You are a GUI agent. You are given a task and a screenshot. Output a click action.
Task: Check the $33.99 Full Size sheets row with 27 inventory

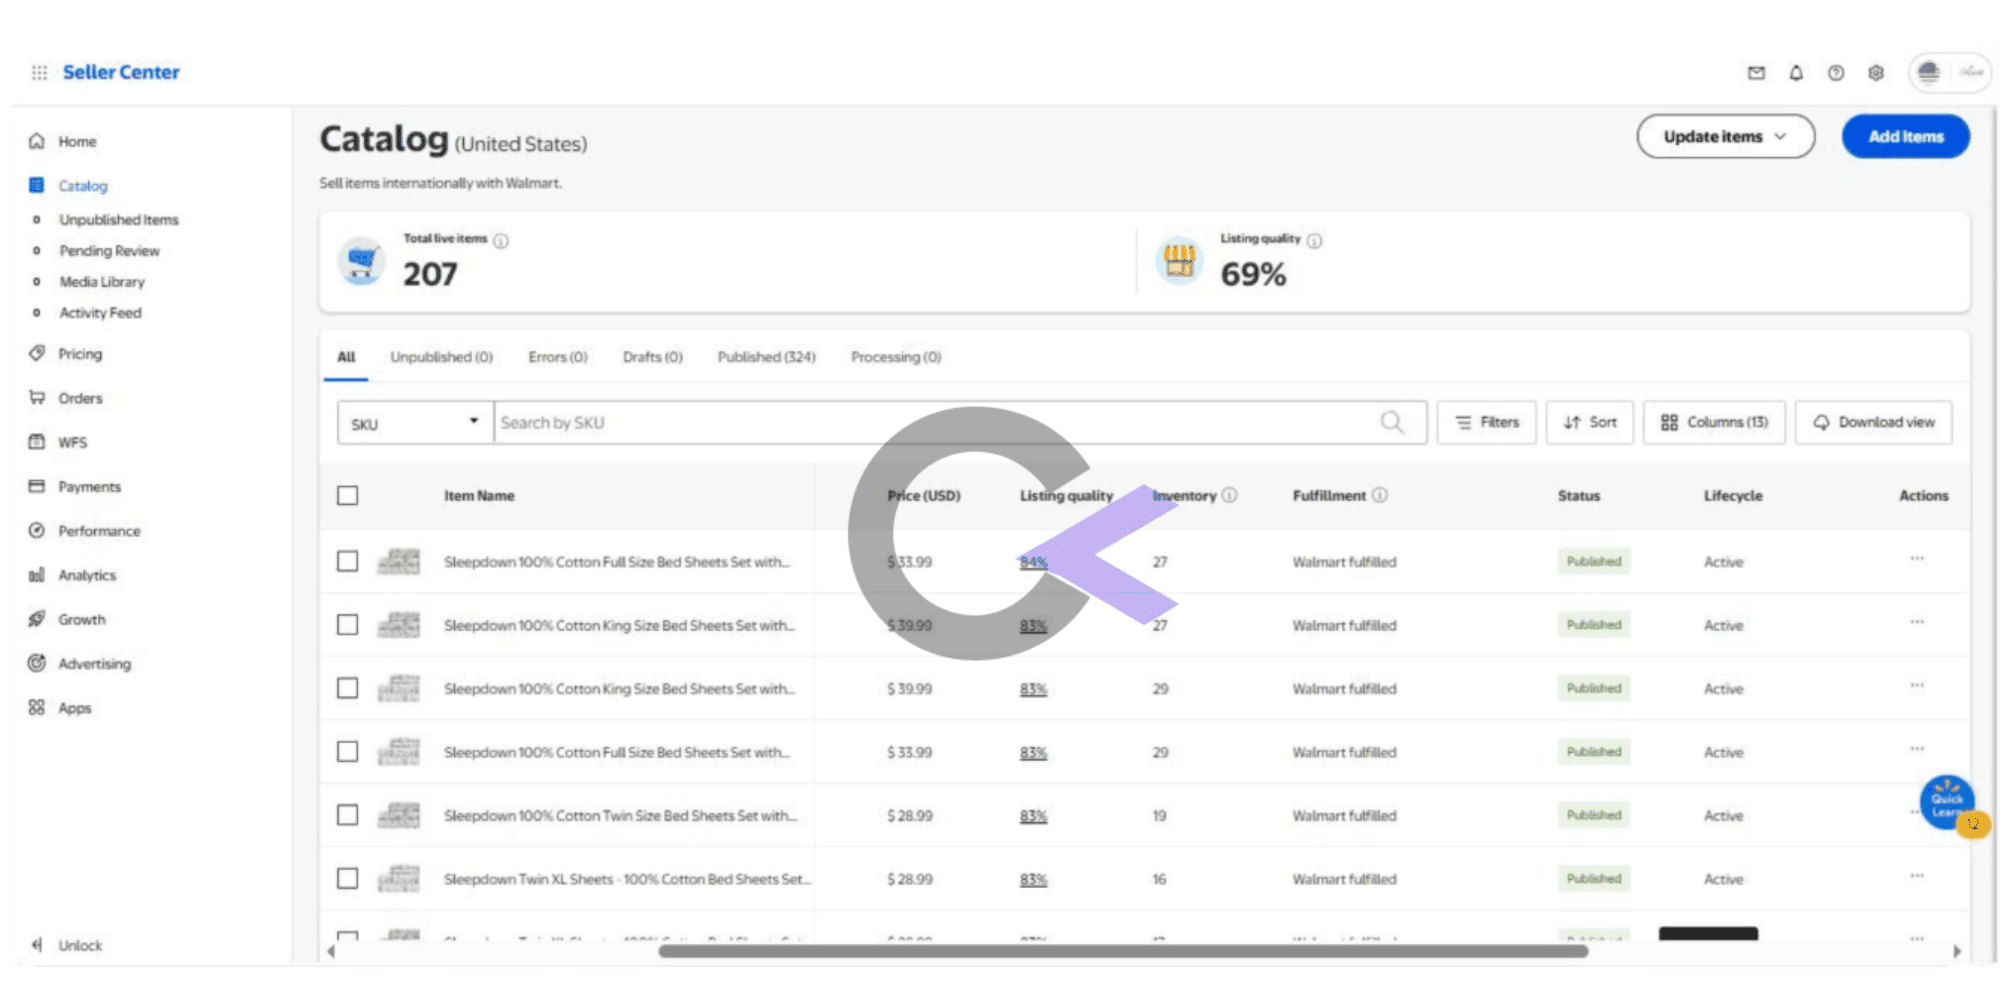point(347,561)
